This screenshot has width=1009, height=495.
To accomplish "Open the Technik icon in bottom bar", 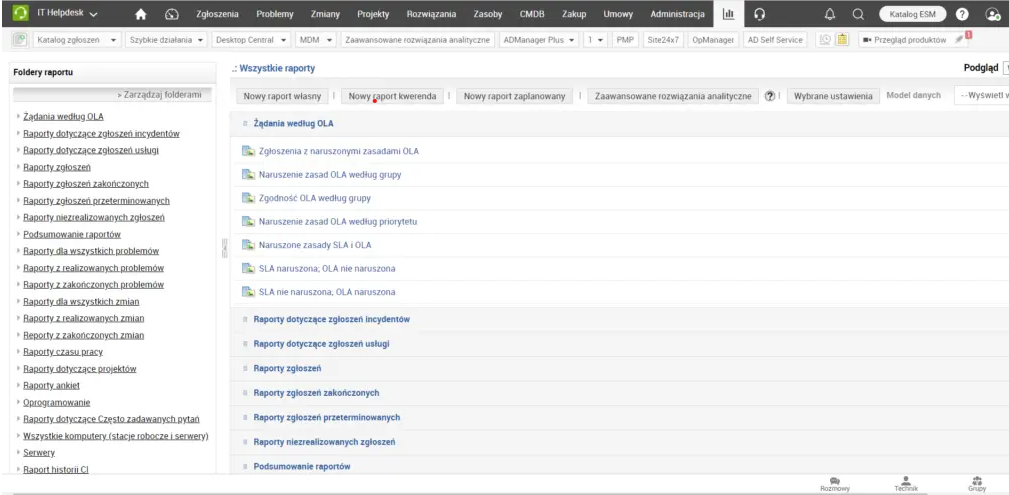I will (905, 484).
